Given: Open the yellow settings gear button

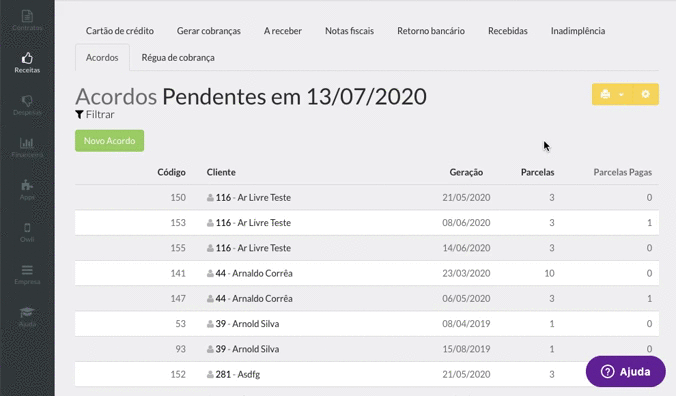Looking at the screenshot, I should [x=645, y=94].
